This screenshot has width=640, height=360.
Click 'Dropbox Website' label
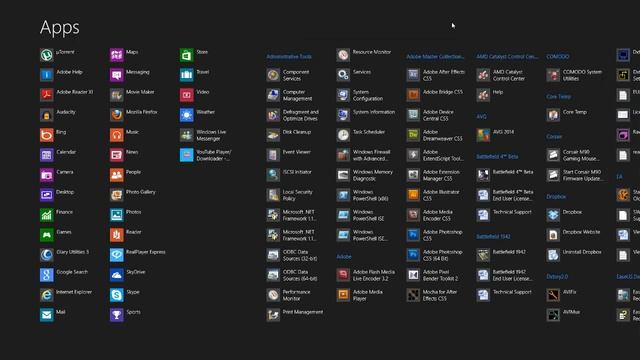tap(582, 232)
